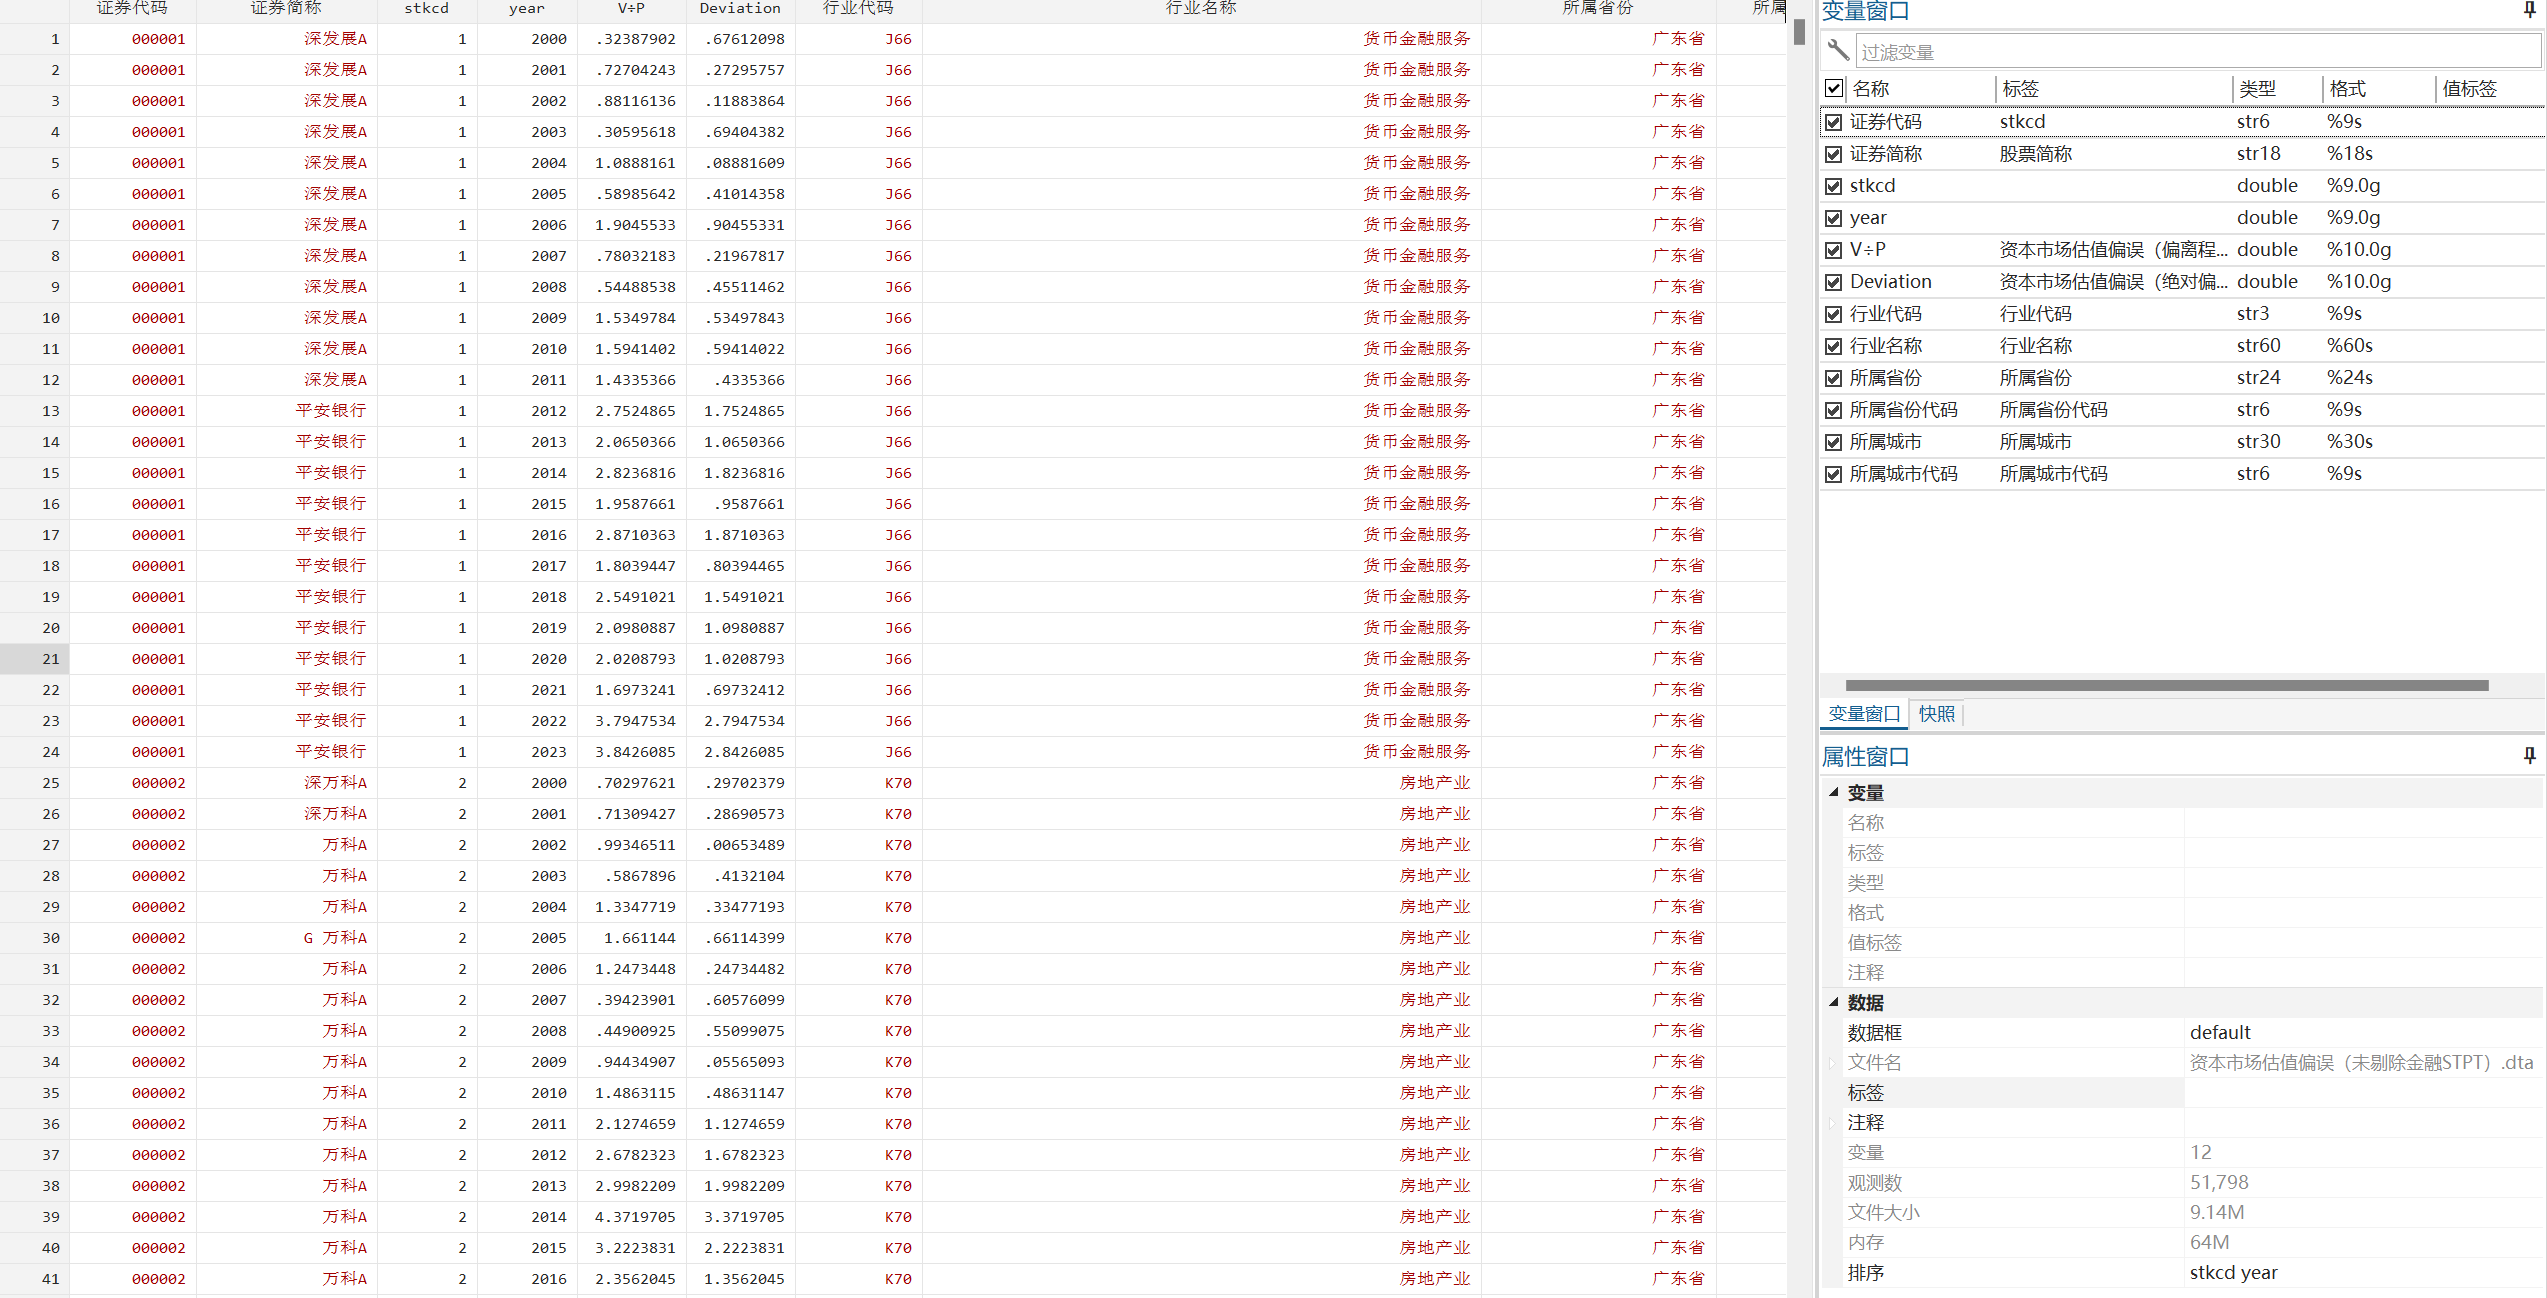Click the data grid vertical scrollbar thumb

[x=1799, y=32]
